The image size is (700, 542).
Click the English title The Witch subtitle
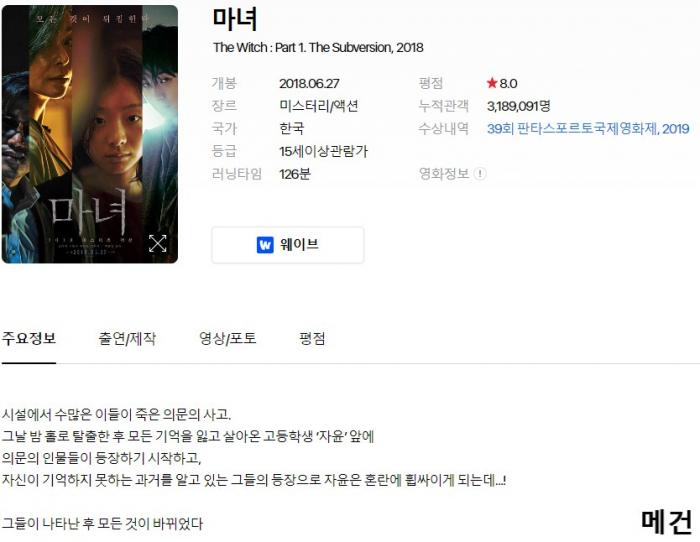[318, 47]
